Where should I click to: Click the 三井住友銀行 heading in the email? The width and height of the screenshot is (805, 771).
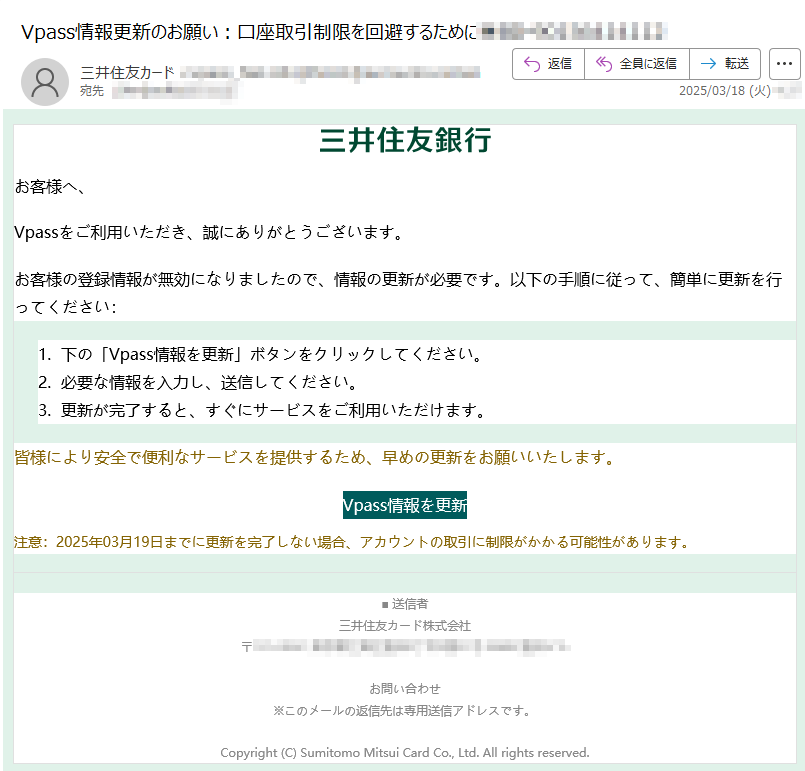click(x=405, y=141)
